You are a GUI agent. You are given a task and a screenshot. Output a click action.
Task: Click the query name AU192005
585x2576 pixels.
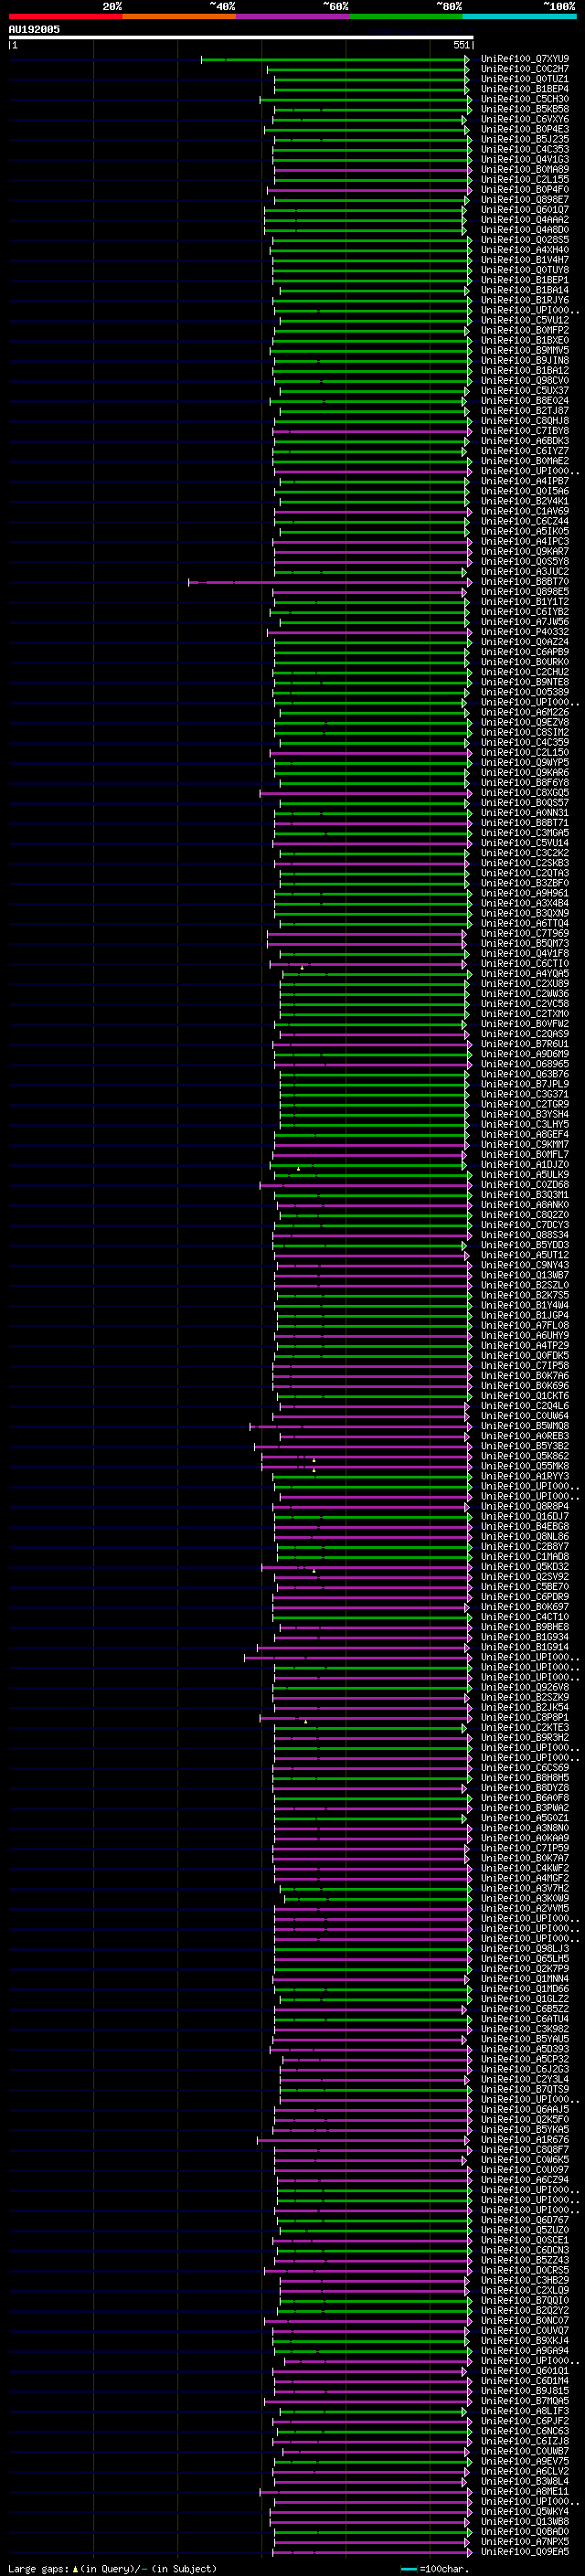pyautogui.click(x=34, y=29)
